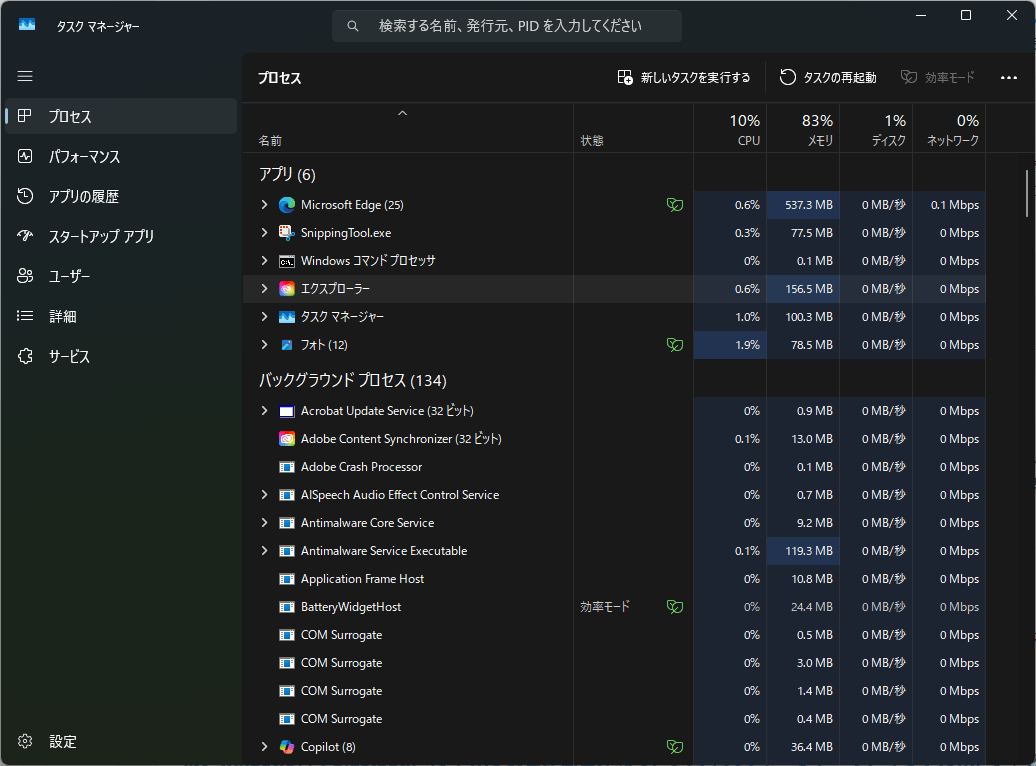Click the タスク マネージャー process row icon
This screenshot has height=766, width=1036.
[x=287, y=317]
